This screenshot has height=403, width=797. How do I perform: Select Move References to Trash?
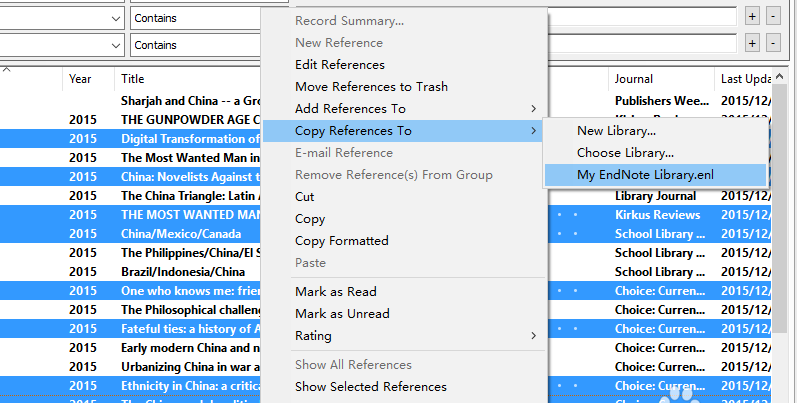(x=371, y=86)
